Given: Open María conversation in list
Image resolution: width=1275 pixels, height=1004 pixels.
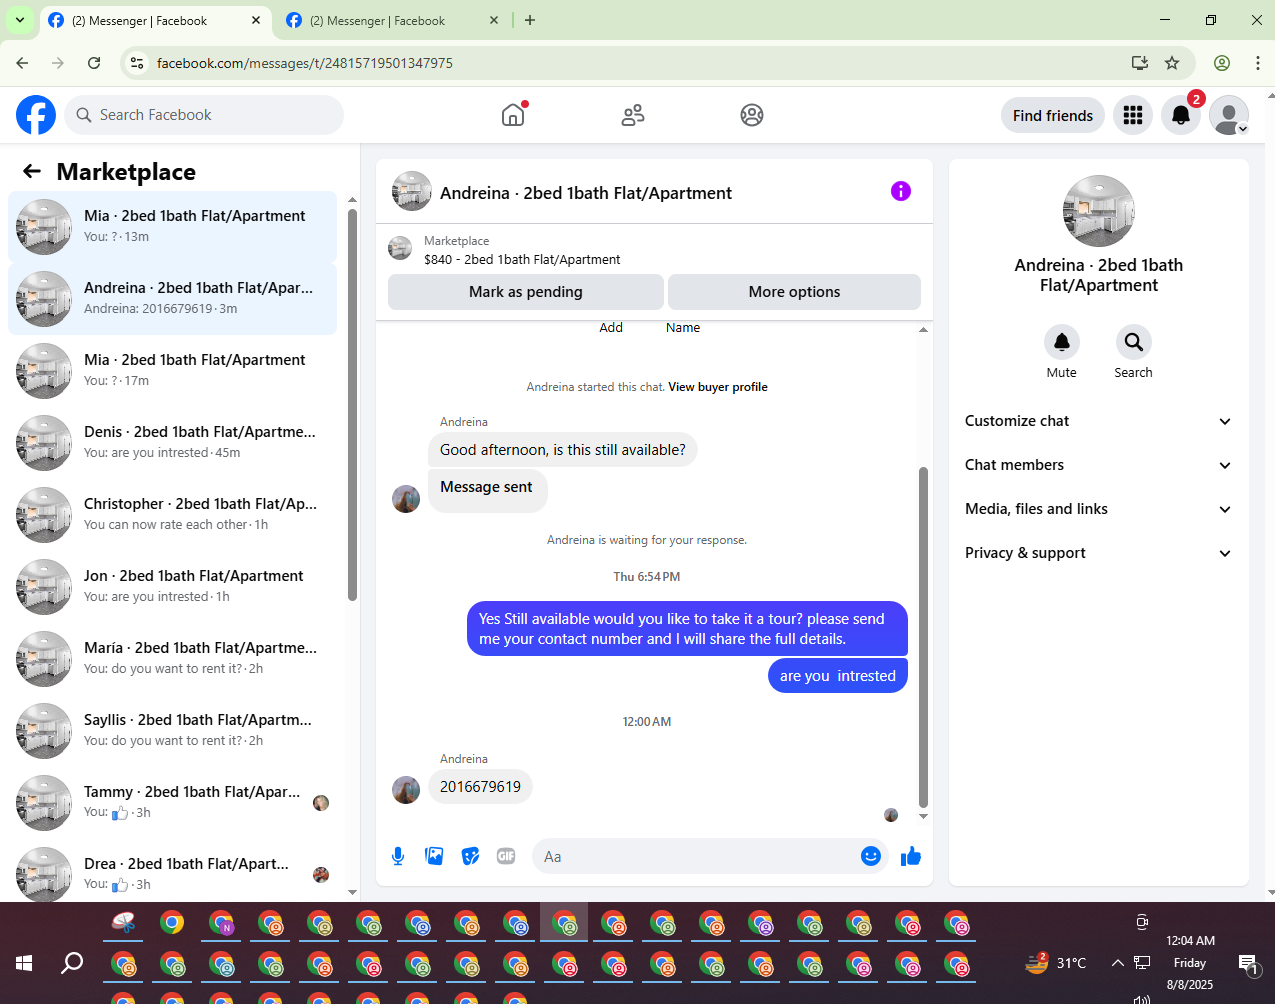Looking at the screenshot, I should point(172,658).
